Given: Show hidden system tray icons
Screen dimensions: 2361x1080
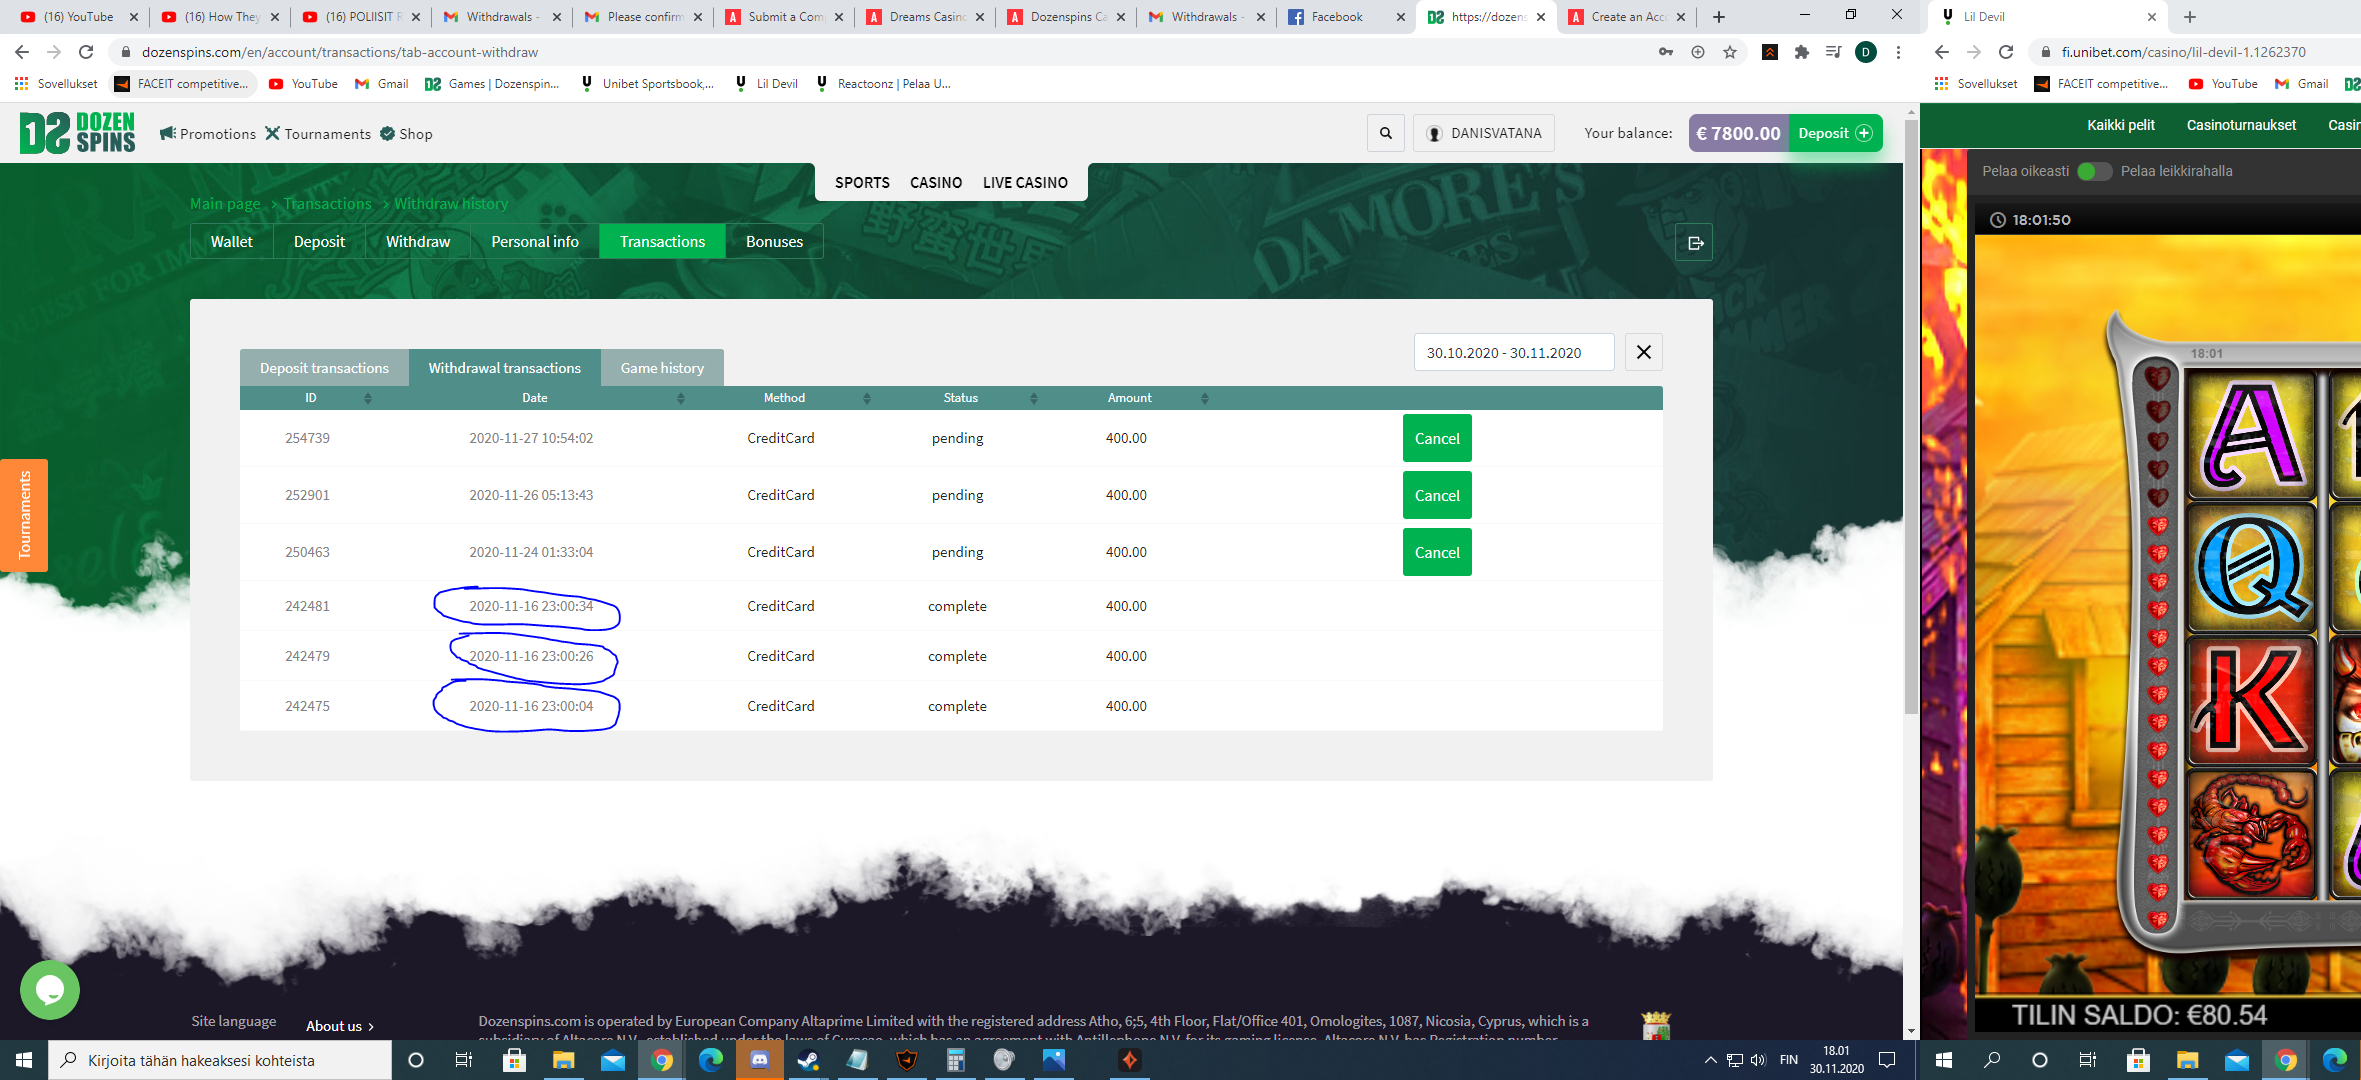Looking at the screenshot, I should [x=1710, y=1060].
